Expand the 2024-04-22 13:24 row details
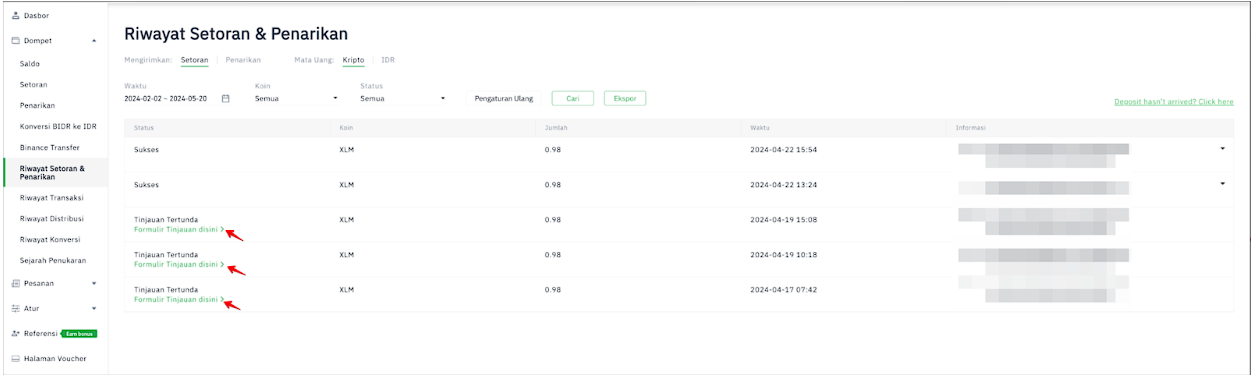Viewport: 1251px width, 378px height. click(x=1222, y=184)
